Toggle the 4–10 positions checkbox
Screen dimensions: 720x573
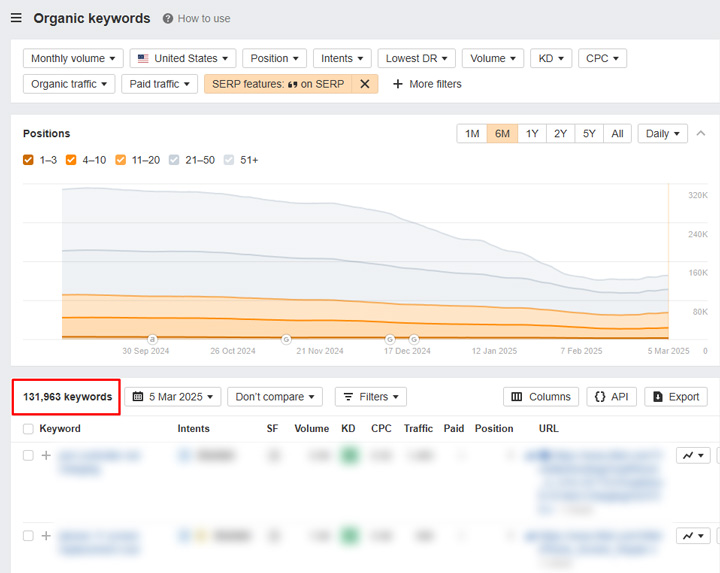[x=71, y=160]
